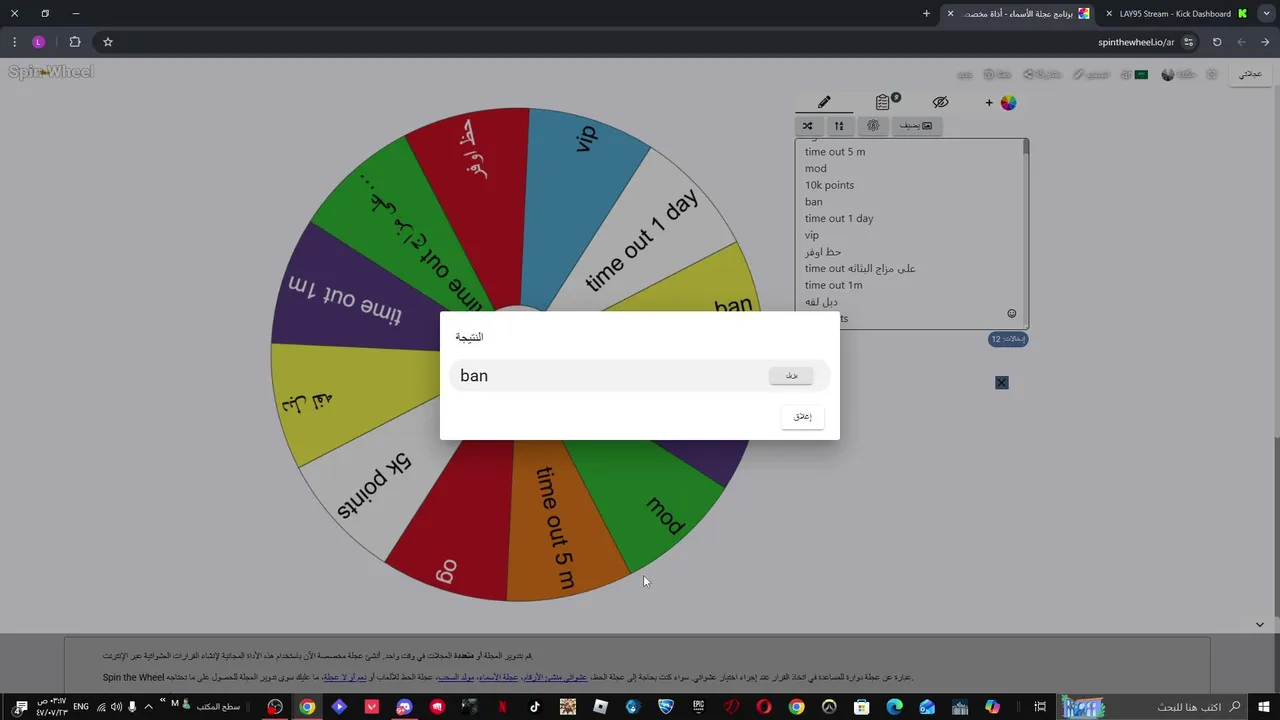Open Netflix from the taskbar

(x=502, y=707)
